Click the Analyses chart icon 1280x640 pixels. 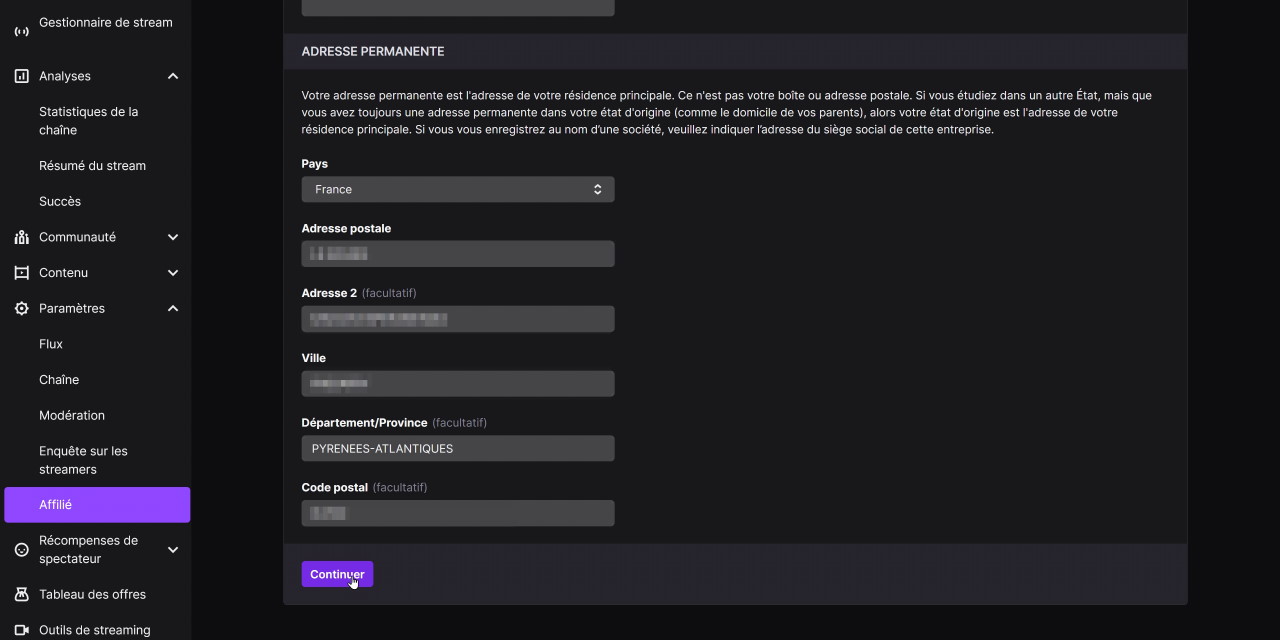(21, 76)
